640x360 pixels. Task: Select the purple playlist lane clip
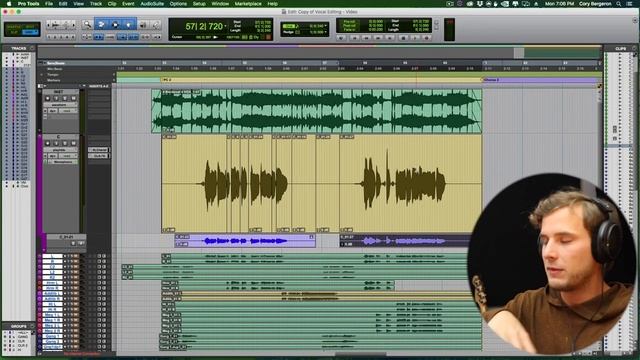(245, 241)
